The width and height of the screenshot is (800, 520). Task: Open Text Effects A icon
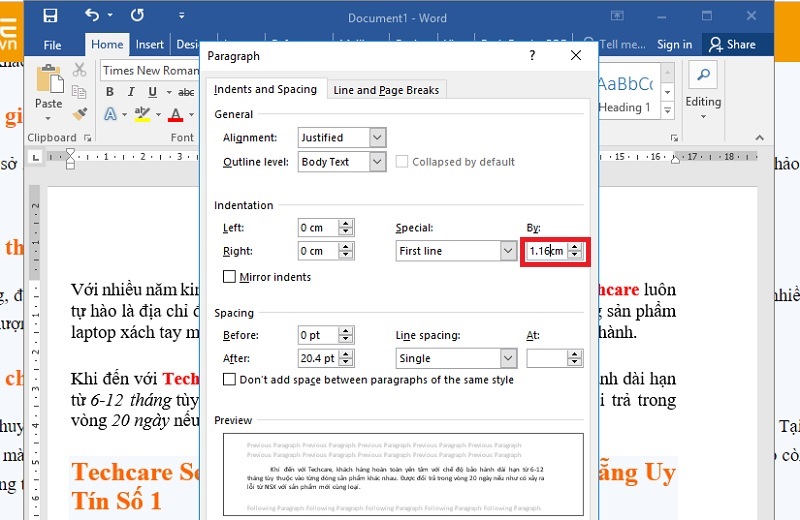[x=110, y=114]
